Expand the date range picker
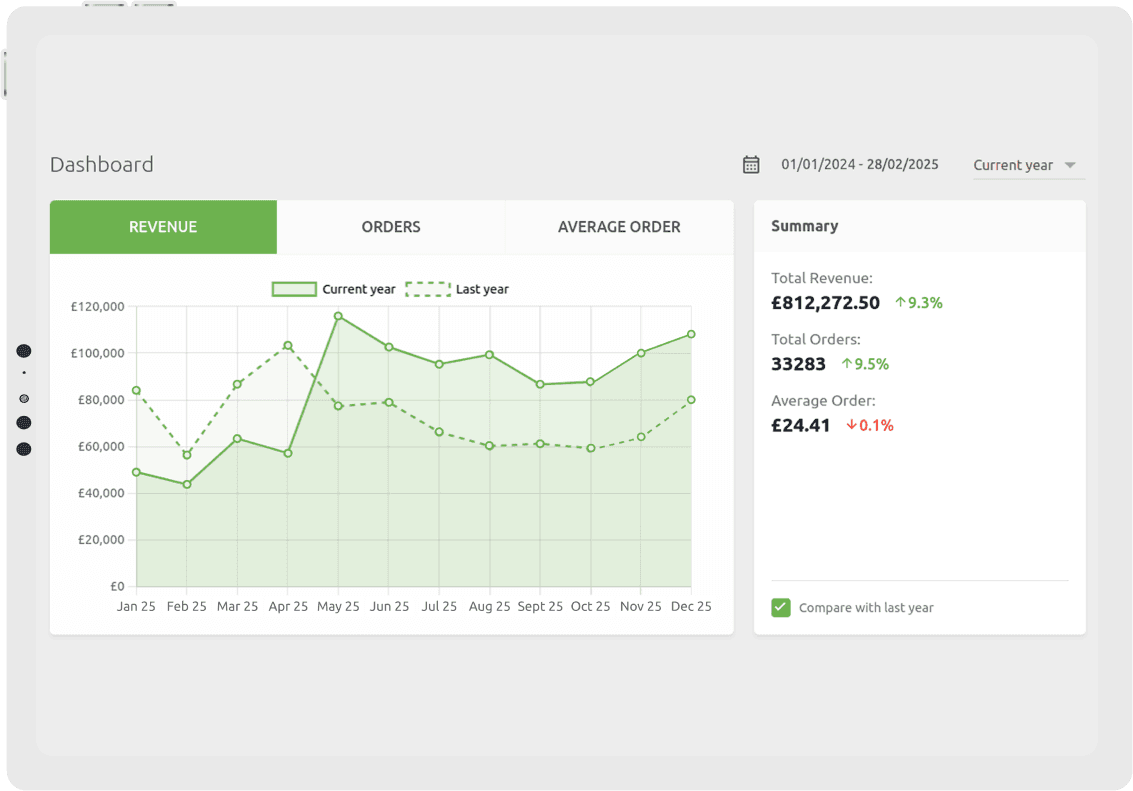This screenshot has width=1133, height=791. [860, 164]
